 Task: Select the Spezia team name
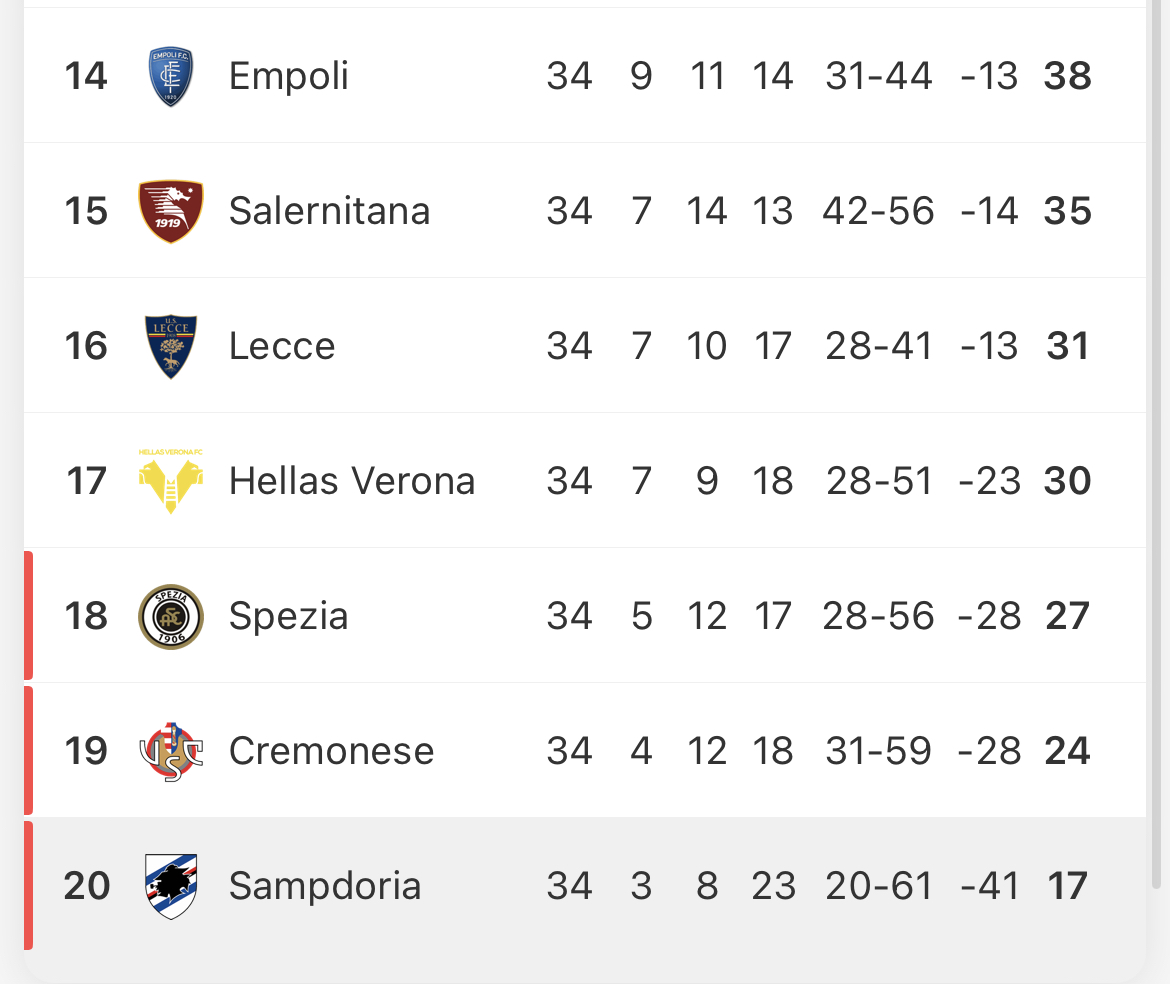pos(289,616)
